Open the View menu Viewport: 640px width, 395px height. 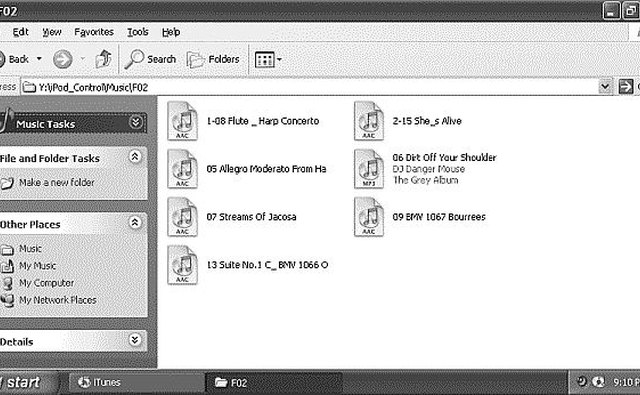pyautogui.click(x=52, y=32)
